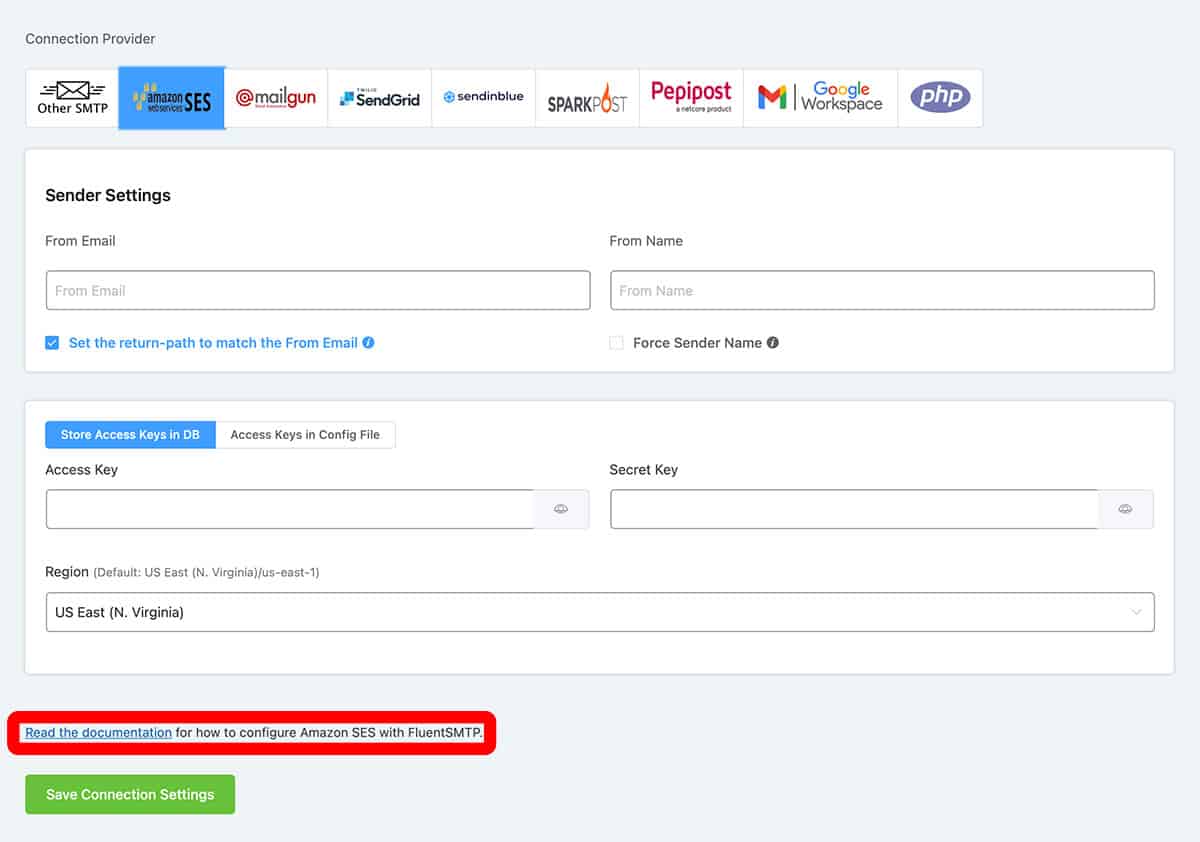Choose the PHP mail provider
The image size is (1200, 842).
940,98
